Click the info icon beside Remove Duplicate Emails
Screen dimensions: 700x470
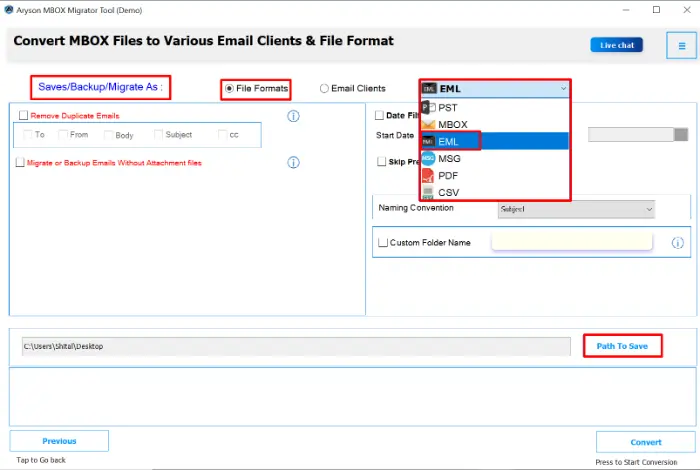pos(293,116)
